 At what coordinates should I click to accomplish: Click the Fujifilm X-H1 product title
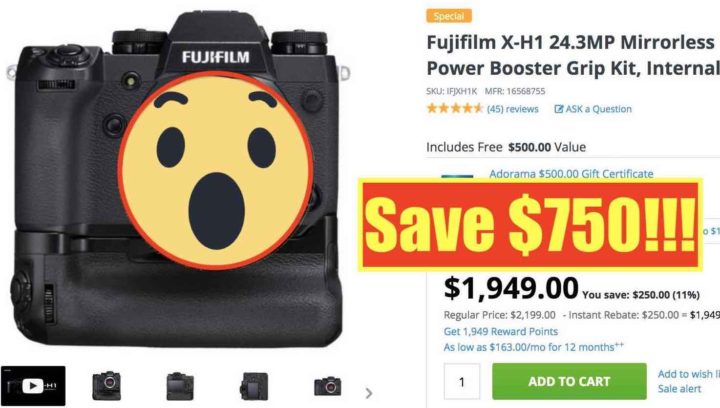573,55
